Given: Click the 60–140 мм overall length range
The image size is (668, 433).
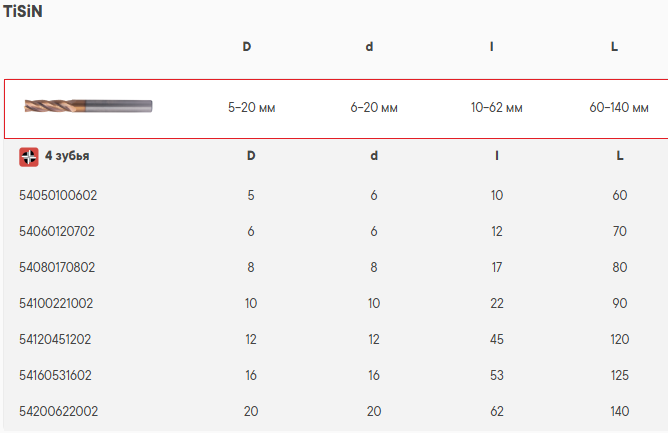Looking at the screenshot, I should tap(619, 107).
